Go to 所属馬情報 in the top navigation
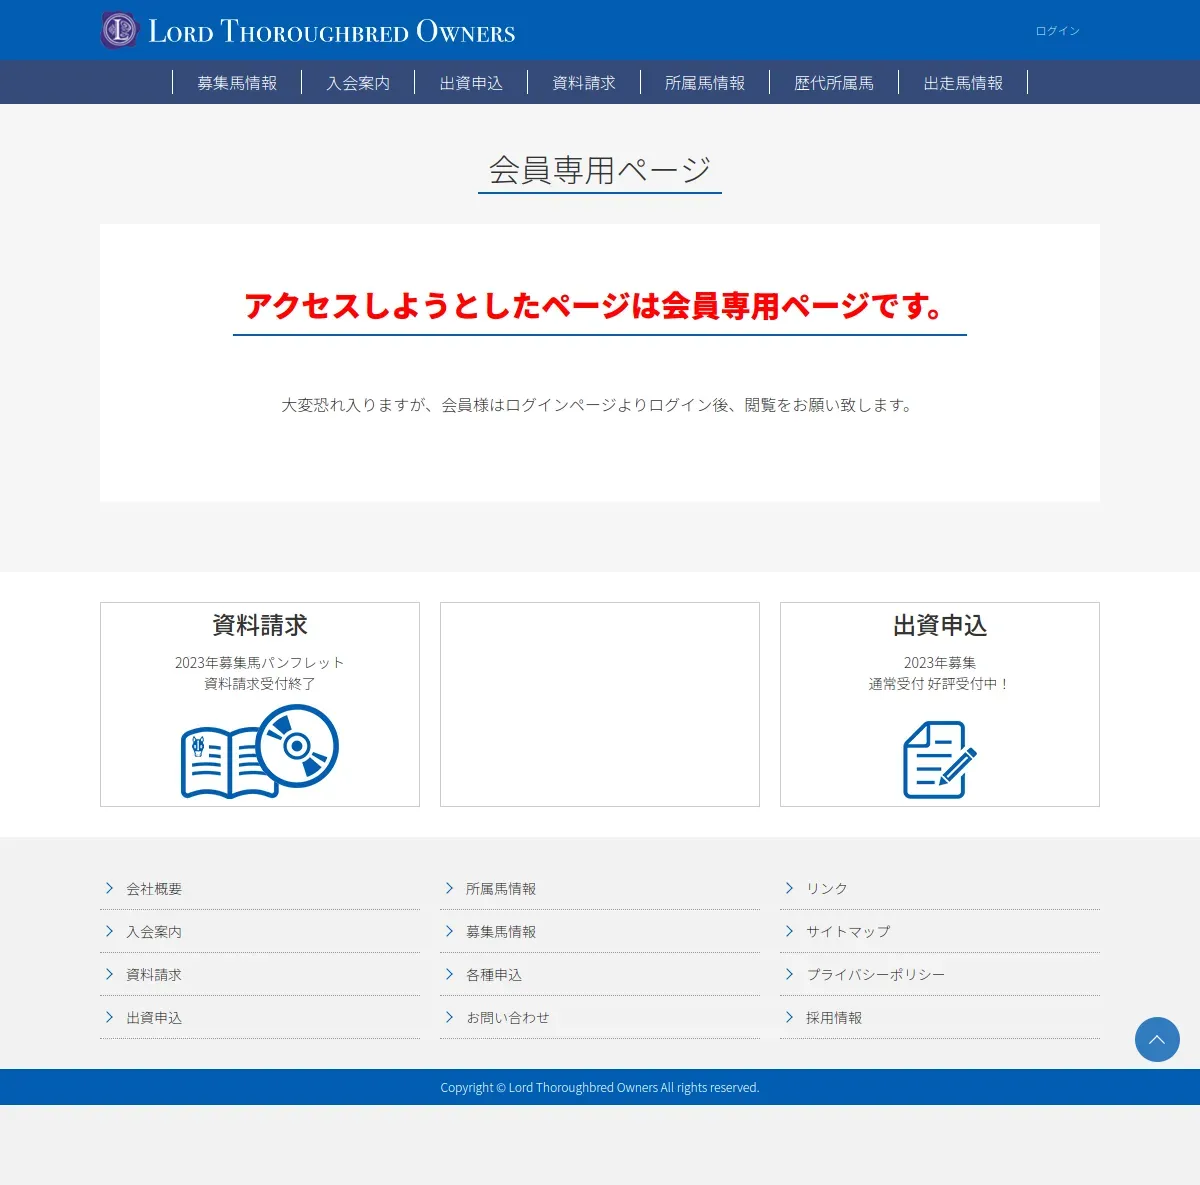Screen dimensions: 1200x1185 click(x=705, y=83)
